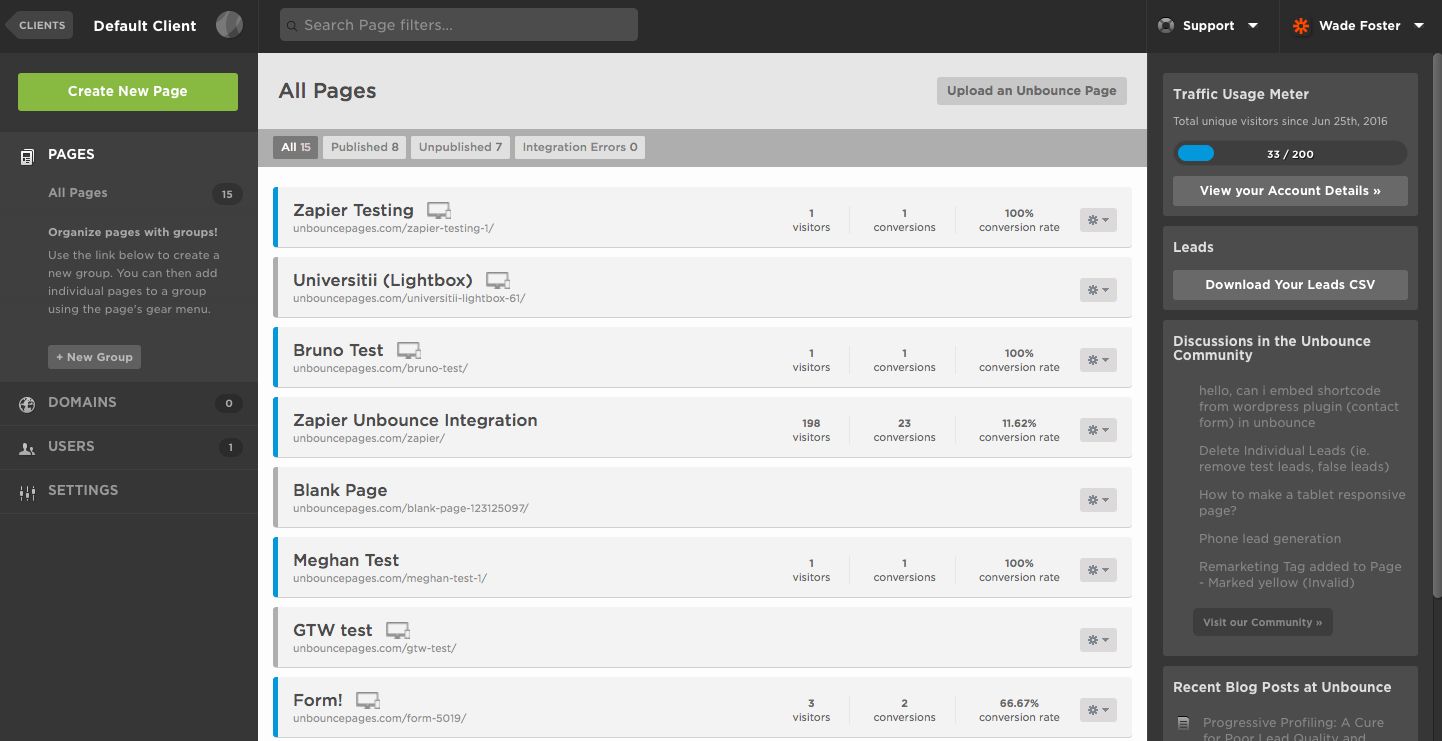Viewport: 1442px width, 741px height.
Task: Click the Upload an Unbounce Page button
Action: click(x=1031, y=91)
